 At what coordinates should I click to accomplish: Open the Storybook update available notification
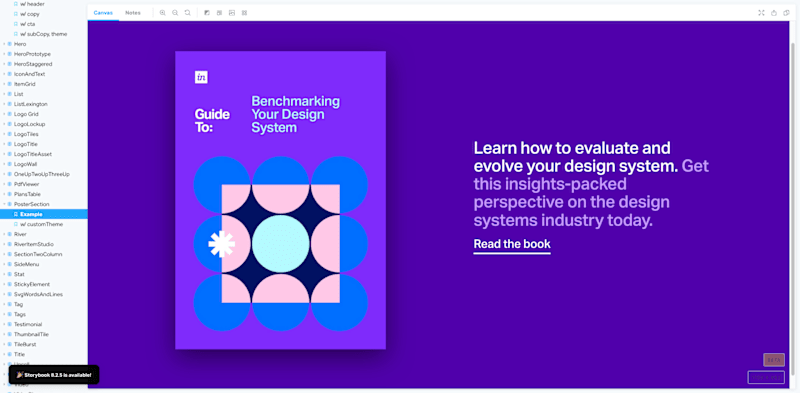point(54,375)
